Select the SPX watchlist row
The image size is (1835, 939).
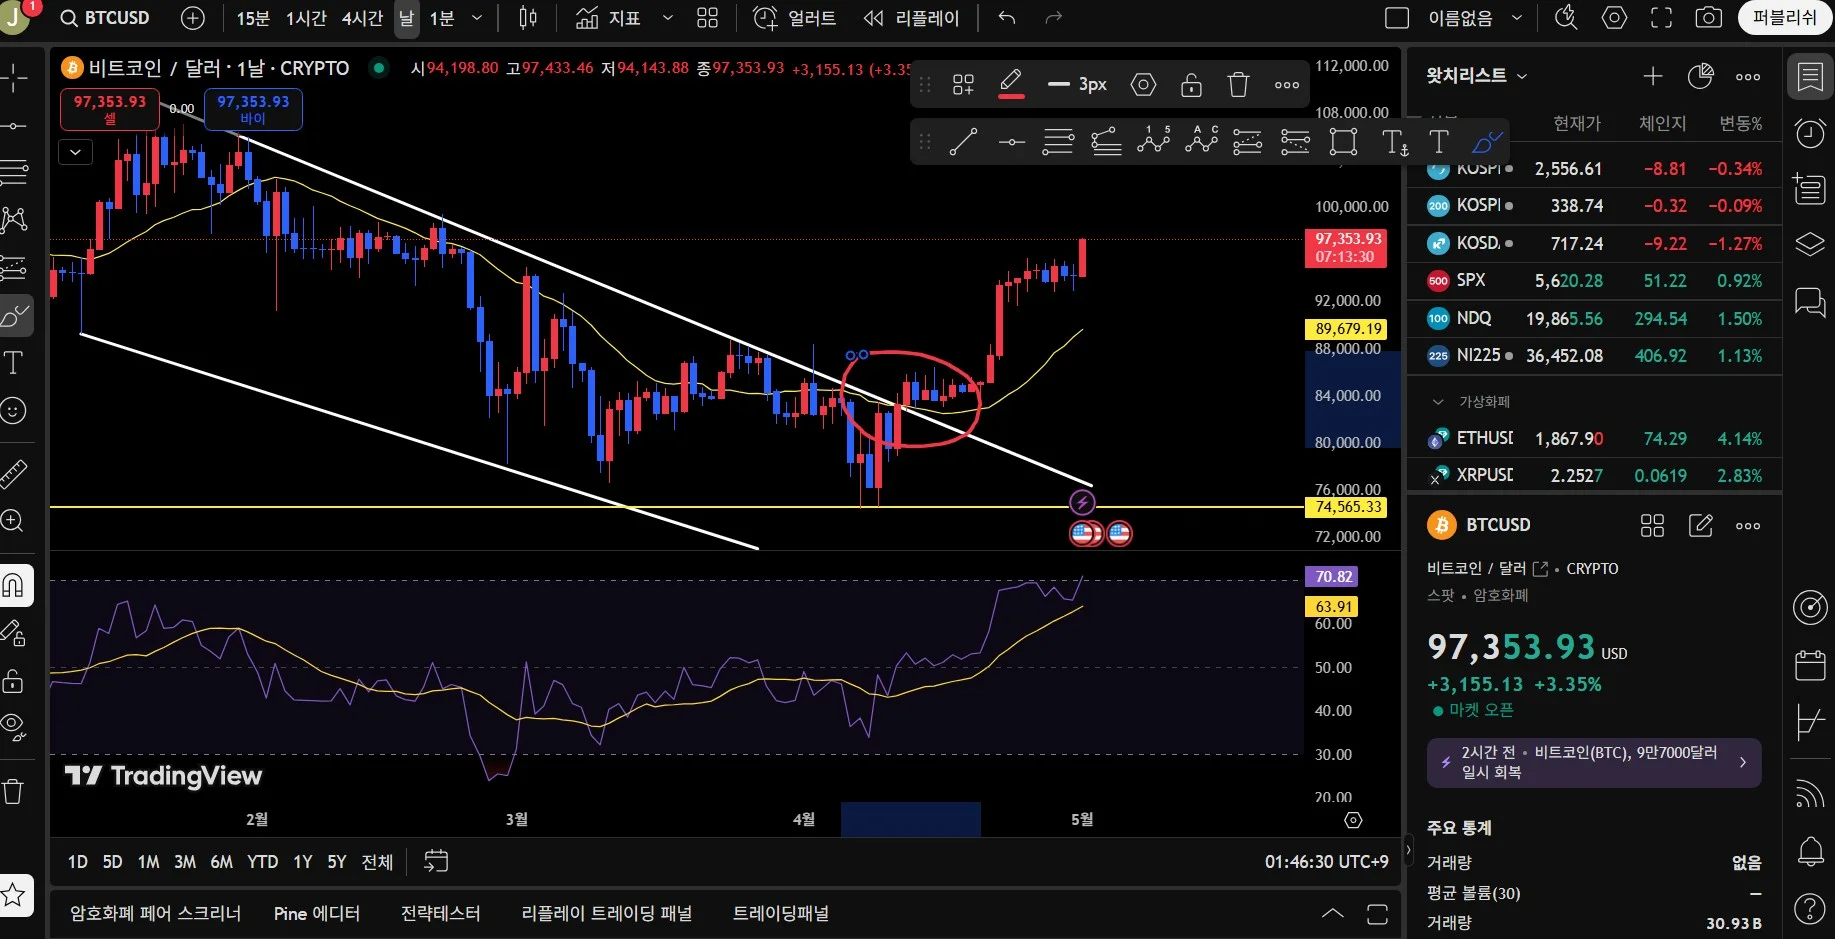1594,281
